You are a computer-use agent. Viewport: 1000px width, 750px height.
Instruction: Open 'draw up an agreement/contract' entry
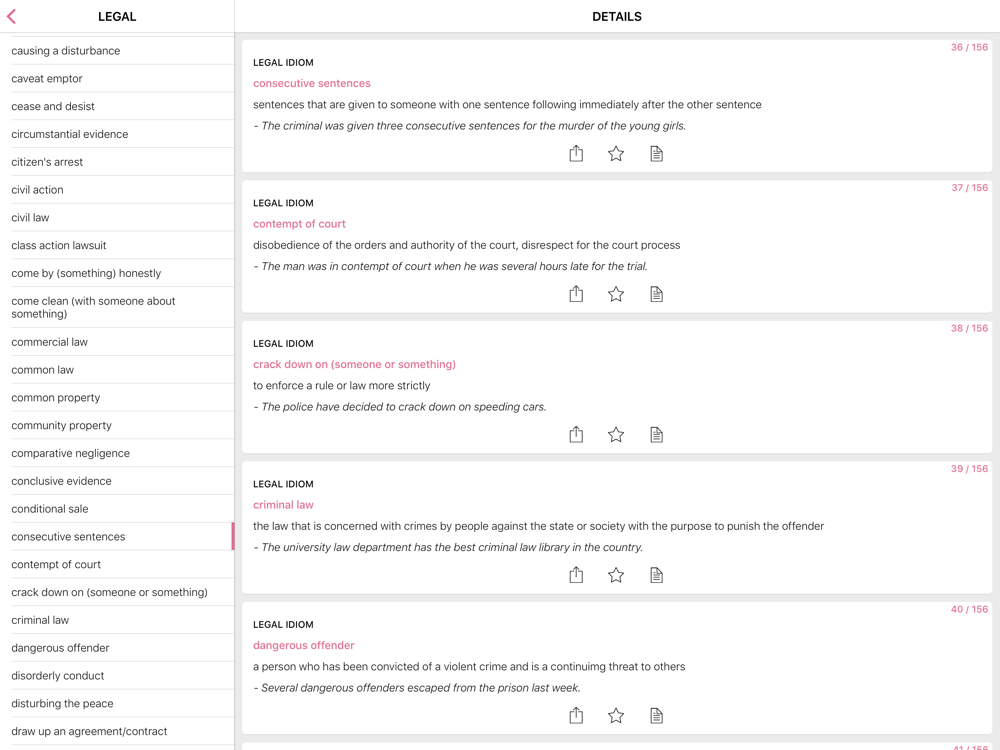pos(89,731)
